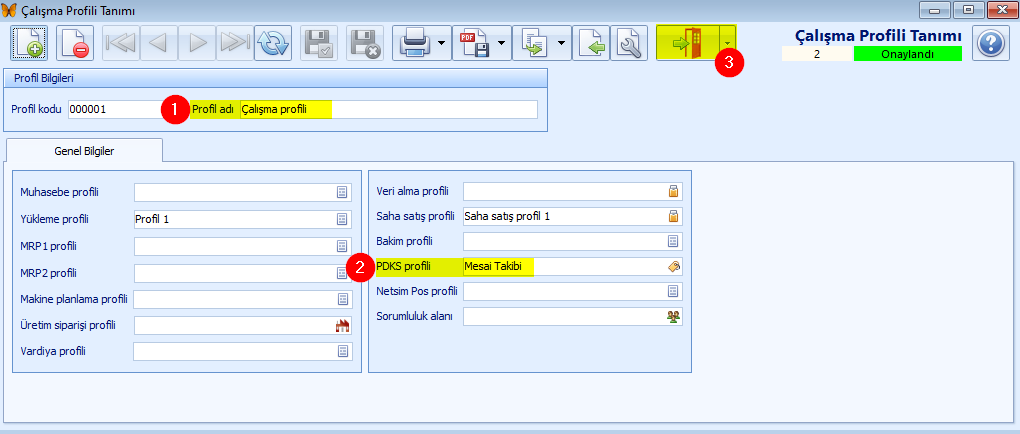1020x434 pixels.
Task: Open lookup for Netsim Pos profili
Action: [x=673, y=292]
